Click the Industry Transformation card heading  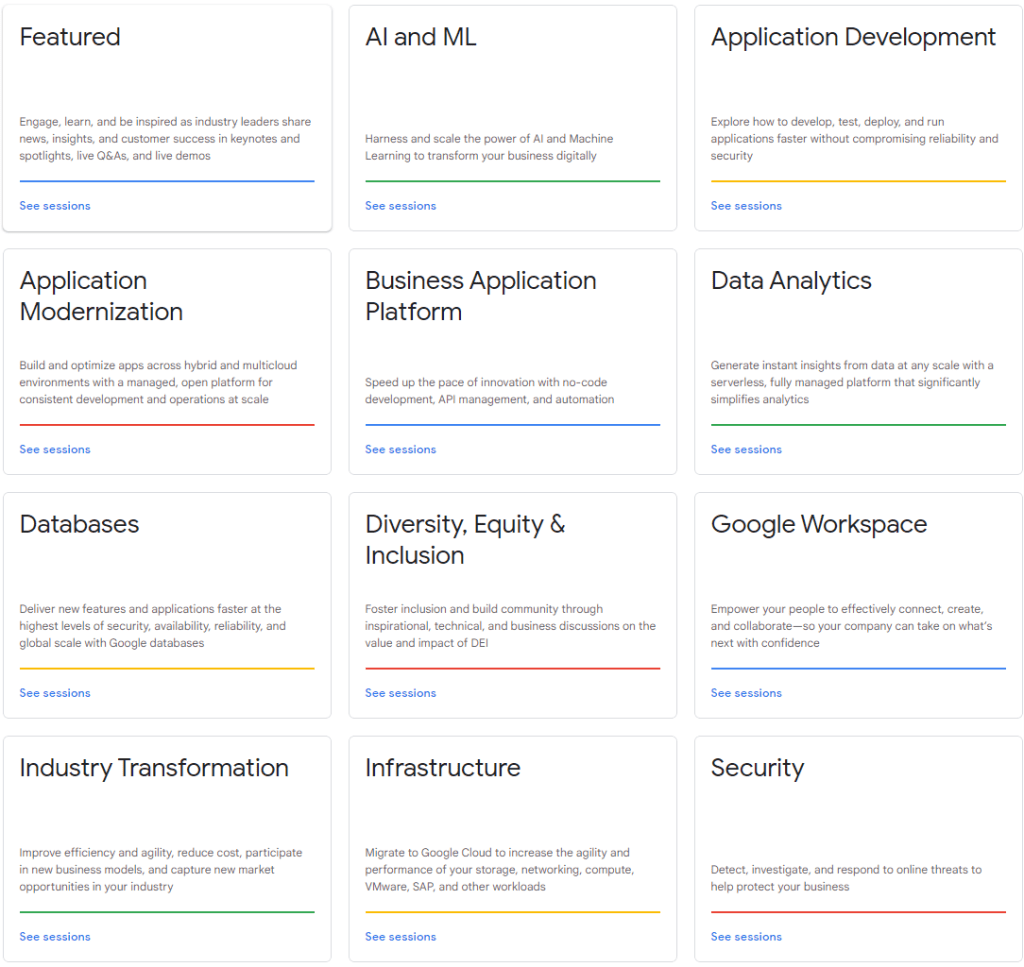pyautogui.click(x=154, y=768)
